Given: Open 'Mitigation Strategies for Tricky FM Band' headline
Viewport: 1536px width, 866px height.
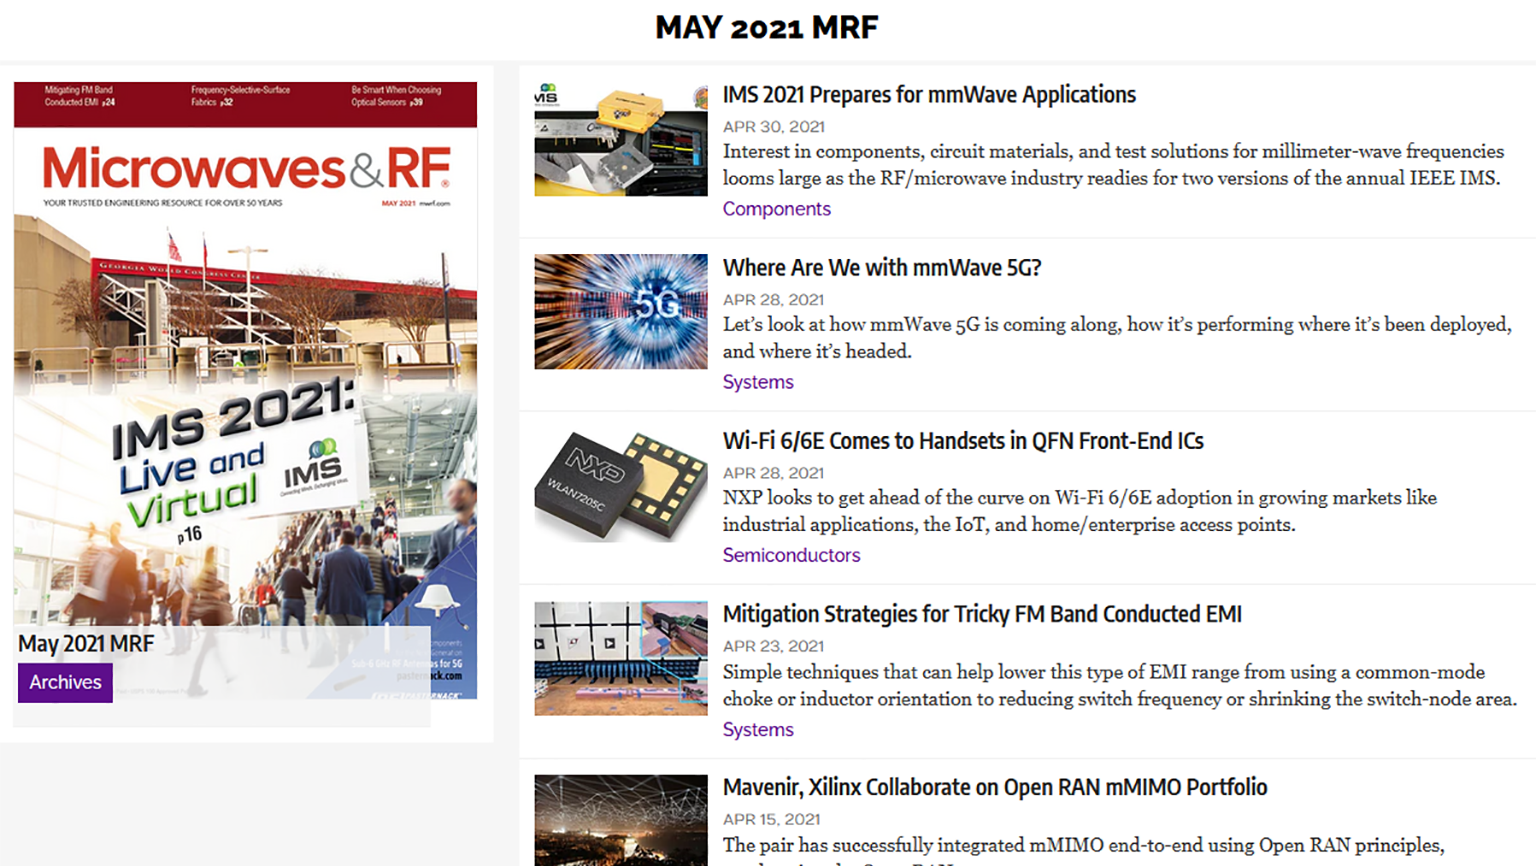Looking at the screenshot, I should click(x=982, y=614).
